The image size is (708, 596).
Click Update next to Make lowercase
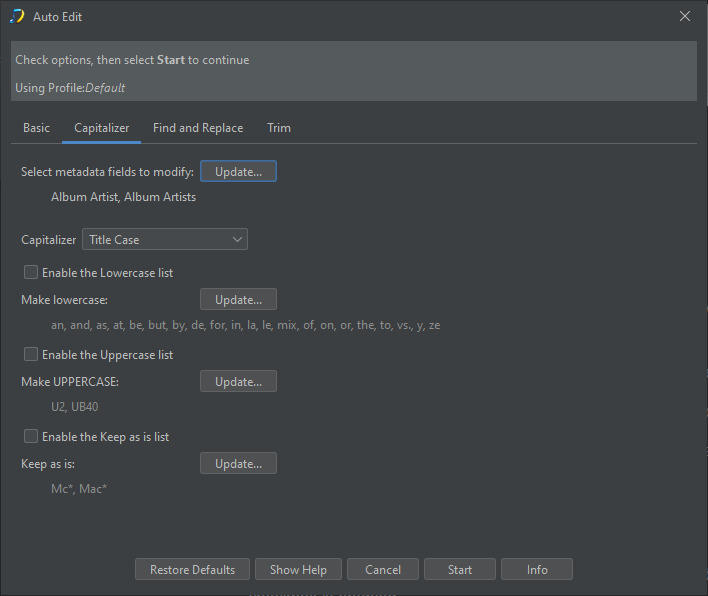(238, 300)
